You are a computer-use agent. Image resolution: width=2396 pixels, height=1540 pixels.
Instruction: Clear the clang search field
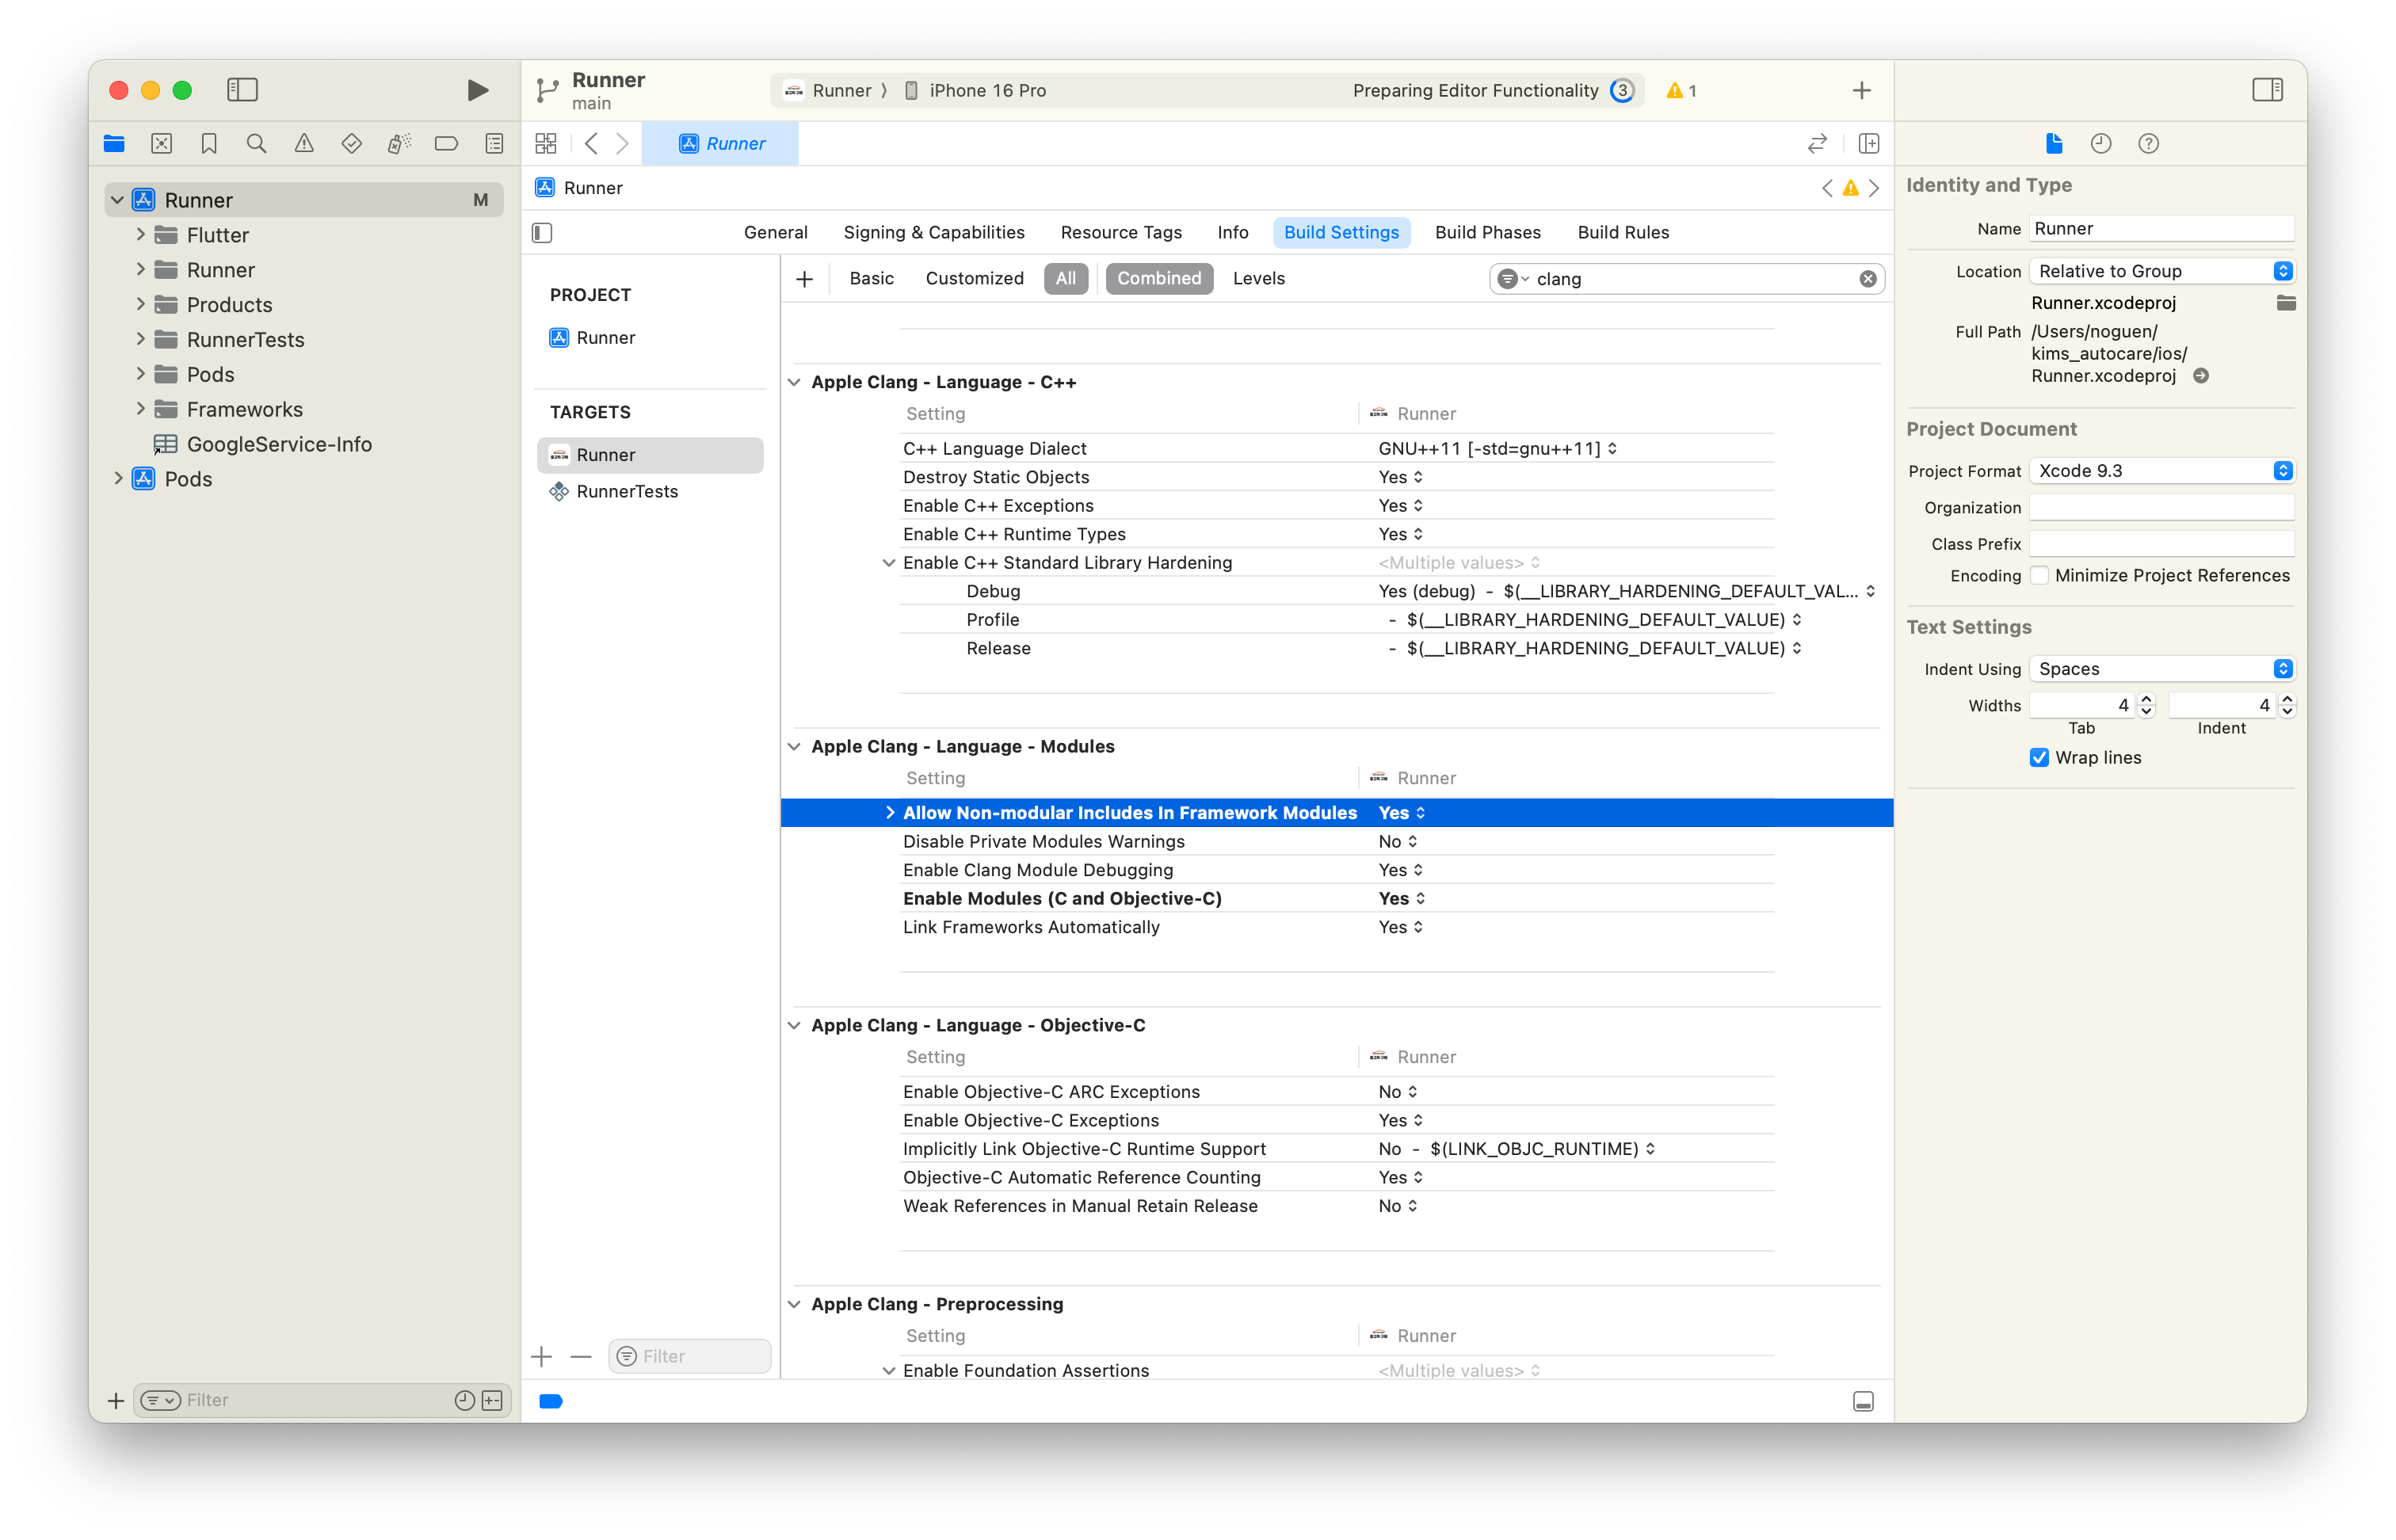click(1867, 279)
